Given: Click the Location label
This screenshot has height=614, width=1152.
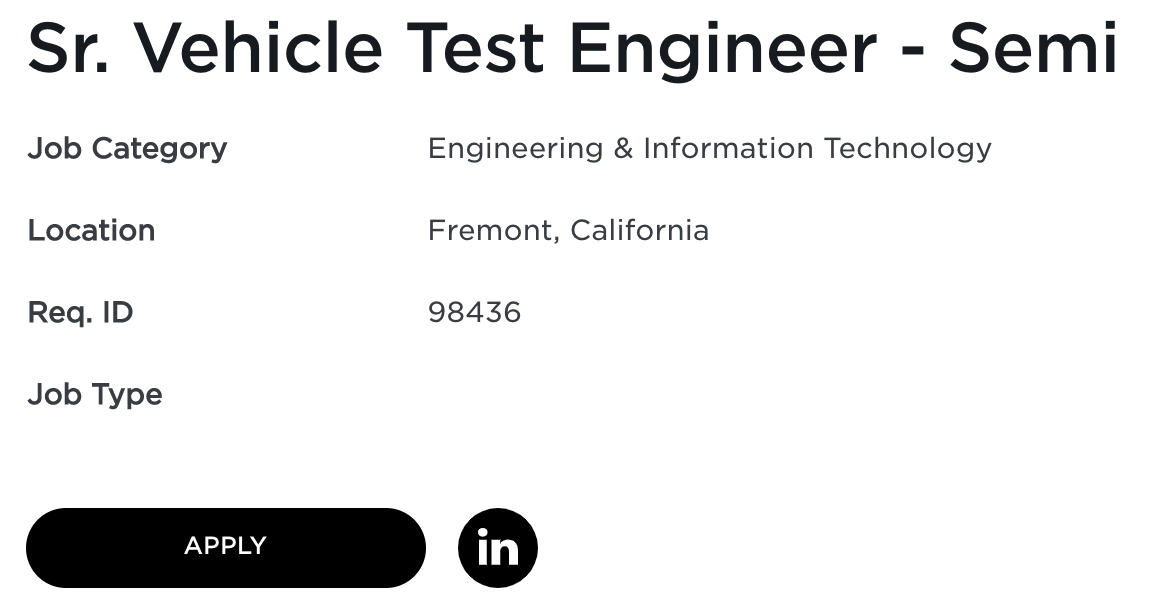Looking at the screenshot, I should pyautogui.click(x=91, y=231).
